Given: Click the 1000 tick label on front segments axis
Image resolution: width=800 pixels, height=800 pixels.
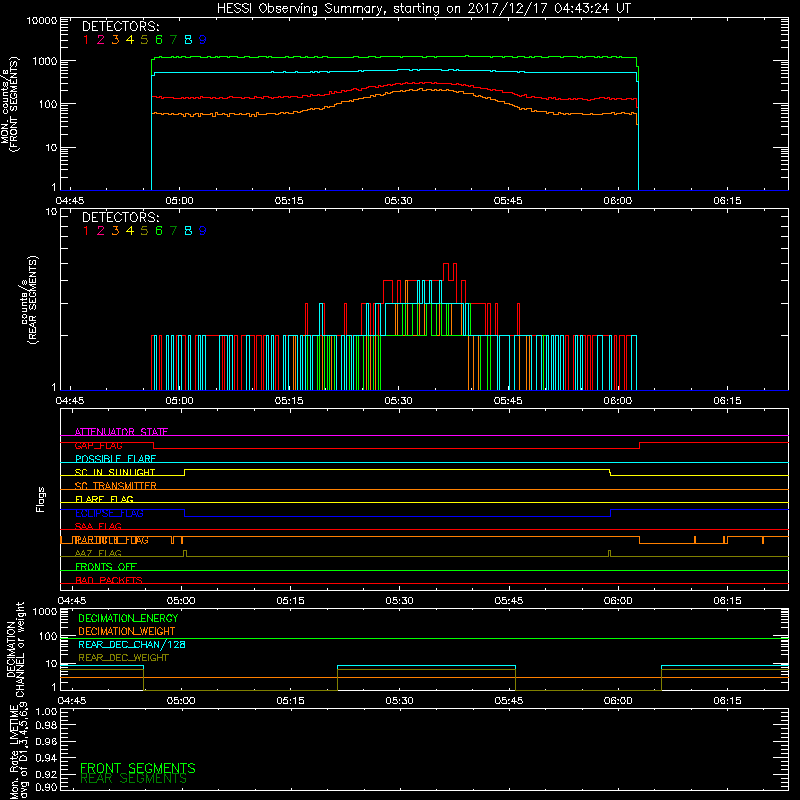Looking at the screenshot, I should [x=44, y=61].
